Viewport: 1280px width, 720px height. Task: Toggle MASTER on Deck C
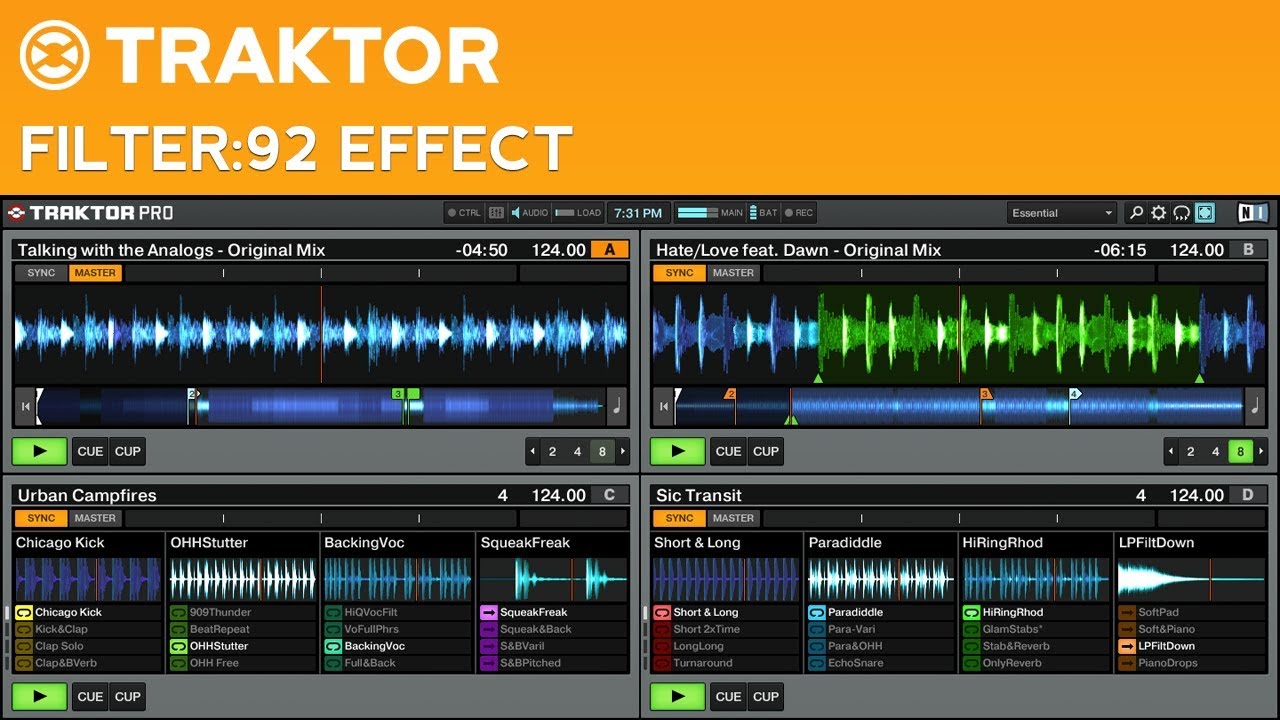[95, 518]
